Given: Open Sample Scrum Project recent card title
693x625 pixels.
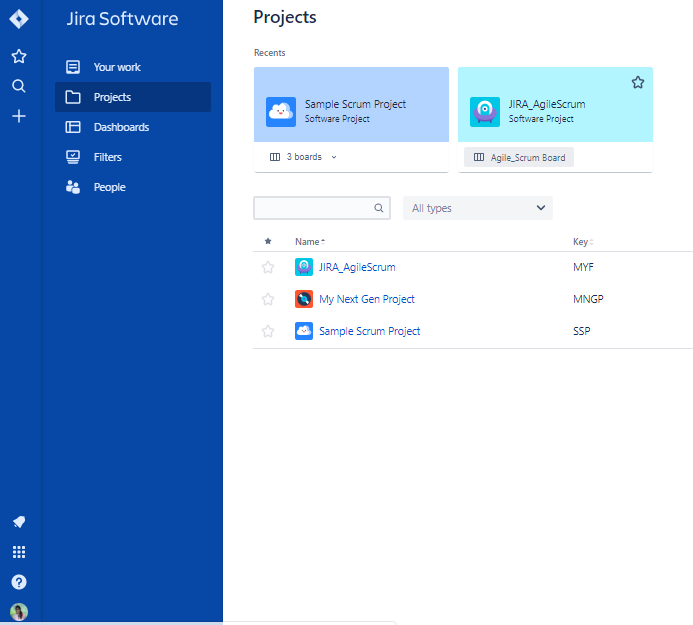Looking at the screenshot, I should tap(355, 104).
